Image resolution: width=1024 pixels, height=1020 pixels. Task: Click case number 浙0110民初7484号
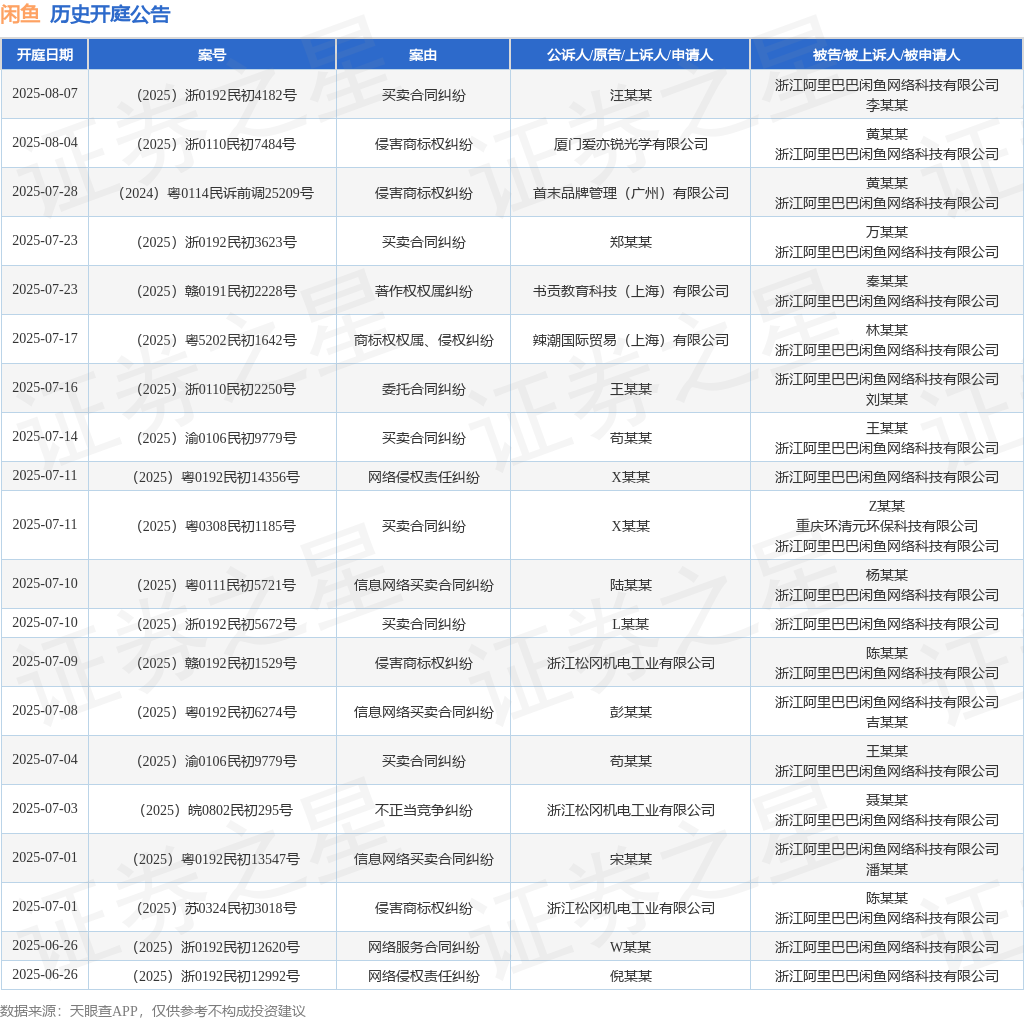216,144
